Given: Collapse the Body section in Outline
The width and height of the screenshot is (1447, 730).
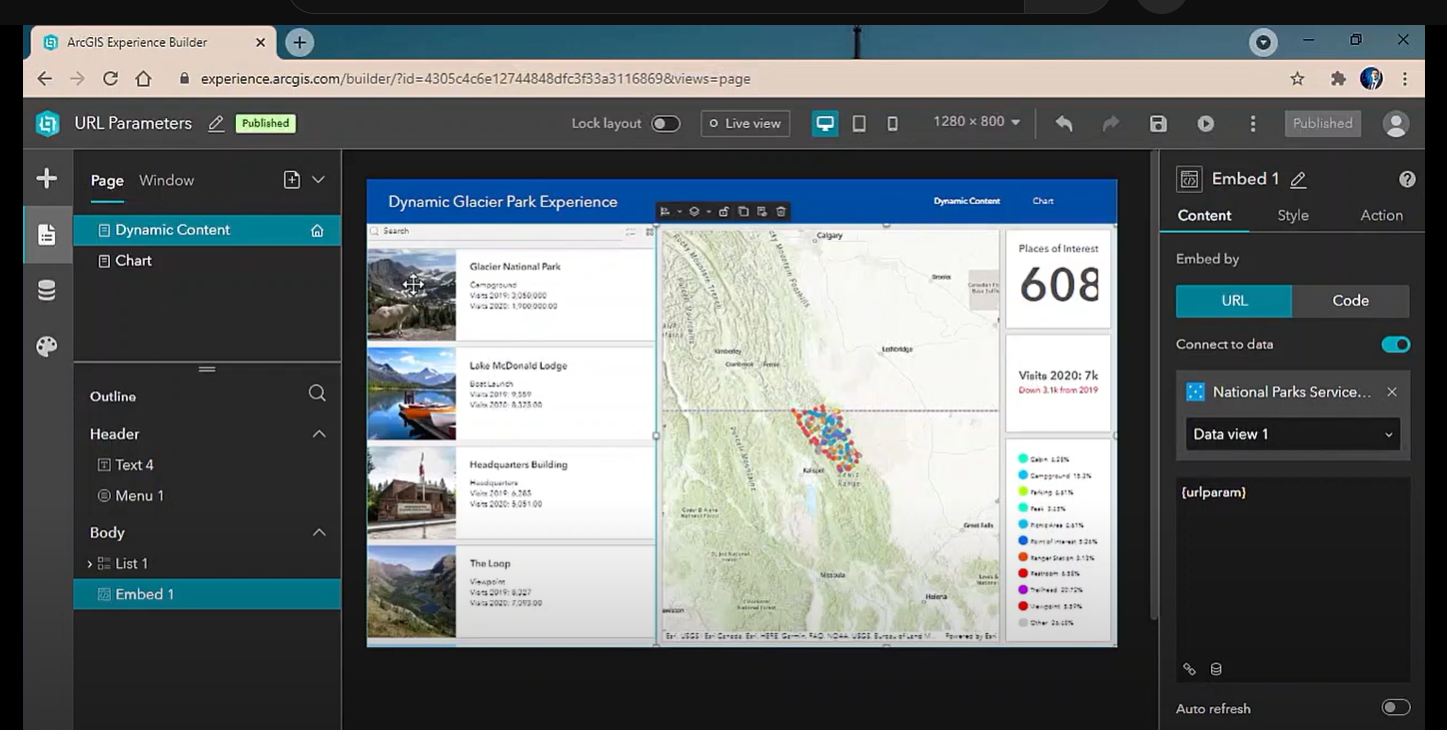Looking at the screenshot, I should tap(319, 532).
